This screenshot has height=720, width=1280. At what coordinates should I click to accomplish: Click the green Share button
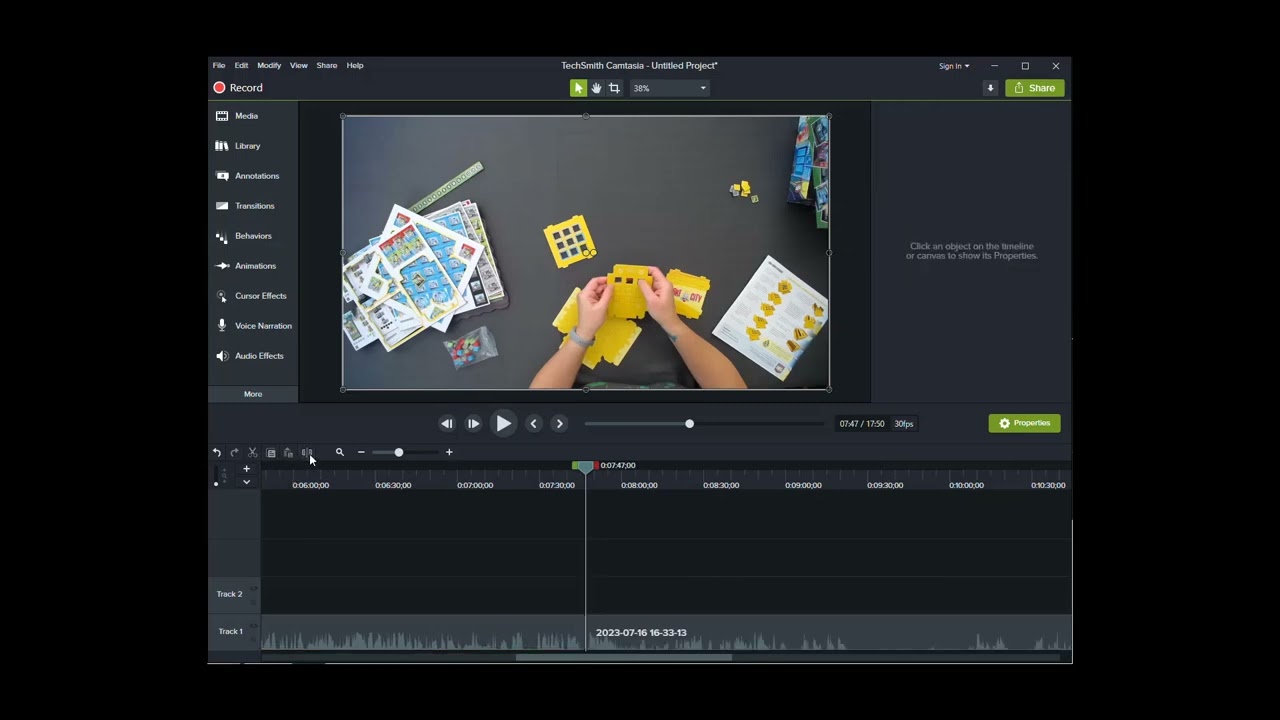pos(1035,88)
